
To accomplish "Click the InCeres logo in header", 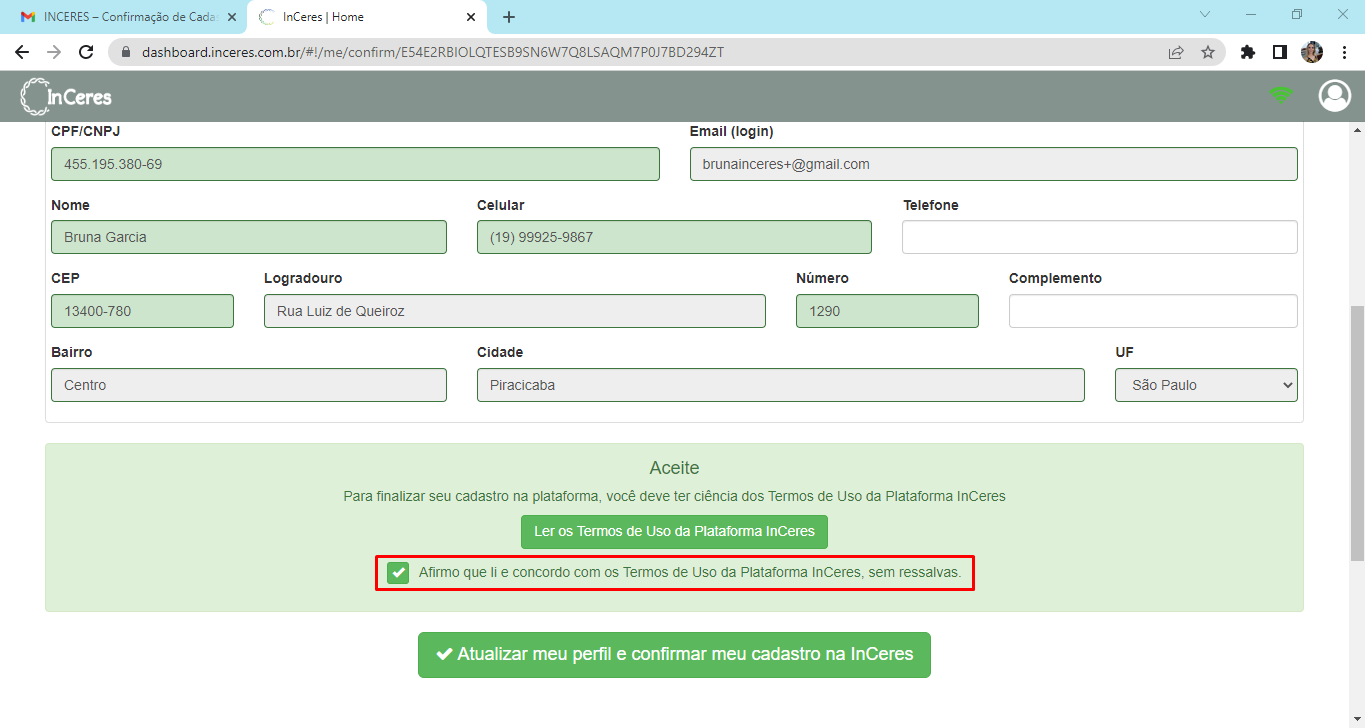I will [x=66, y=97].
